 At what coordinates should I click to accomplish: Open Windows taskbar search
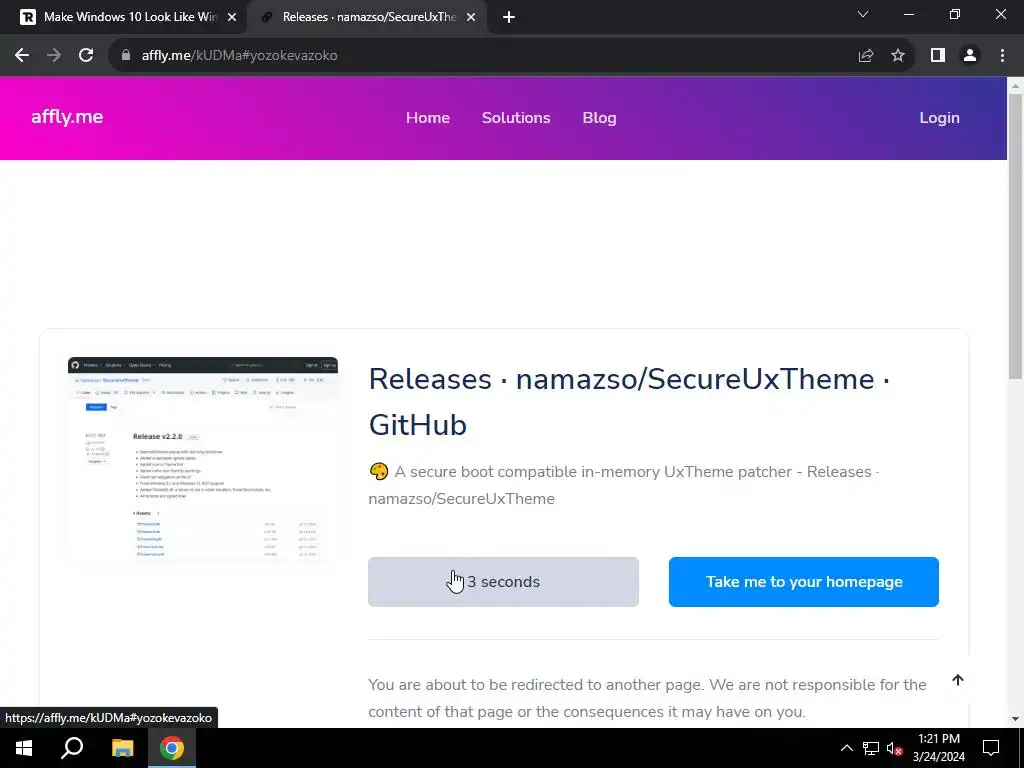(72, 748)
